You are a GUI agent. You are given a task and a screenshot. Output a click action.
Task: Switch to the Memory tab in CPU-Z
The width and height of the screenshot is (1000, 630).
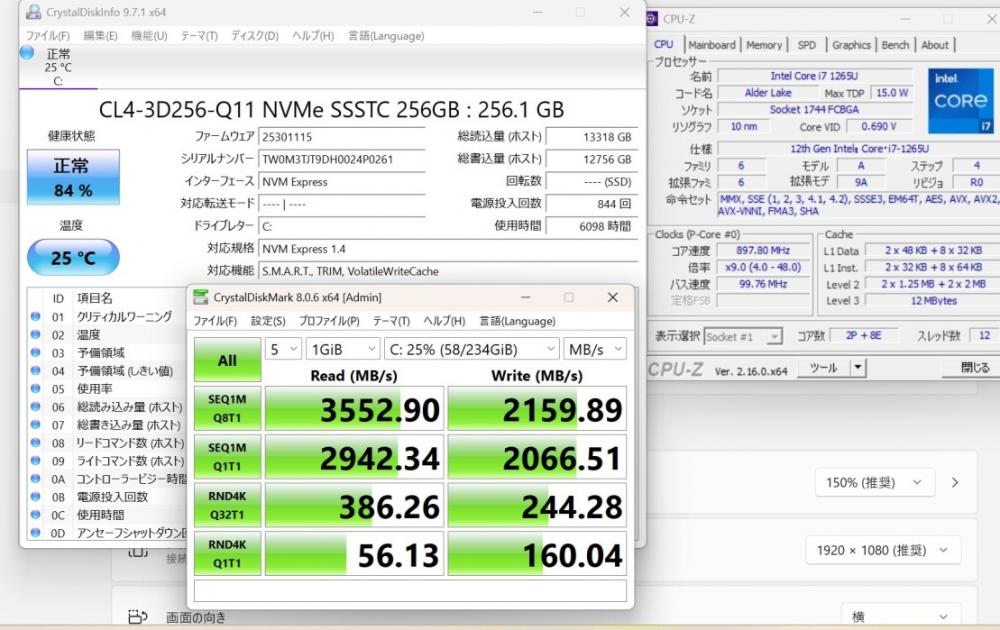pyautogui.click(x=764, y=45)
